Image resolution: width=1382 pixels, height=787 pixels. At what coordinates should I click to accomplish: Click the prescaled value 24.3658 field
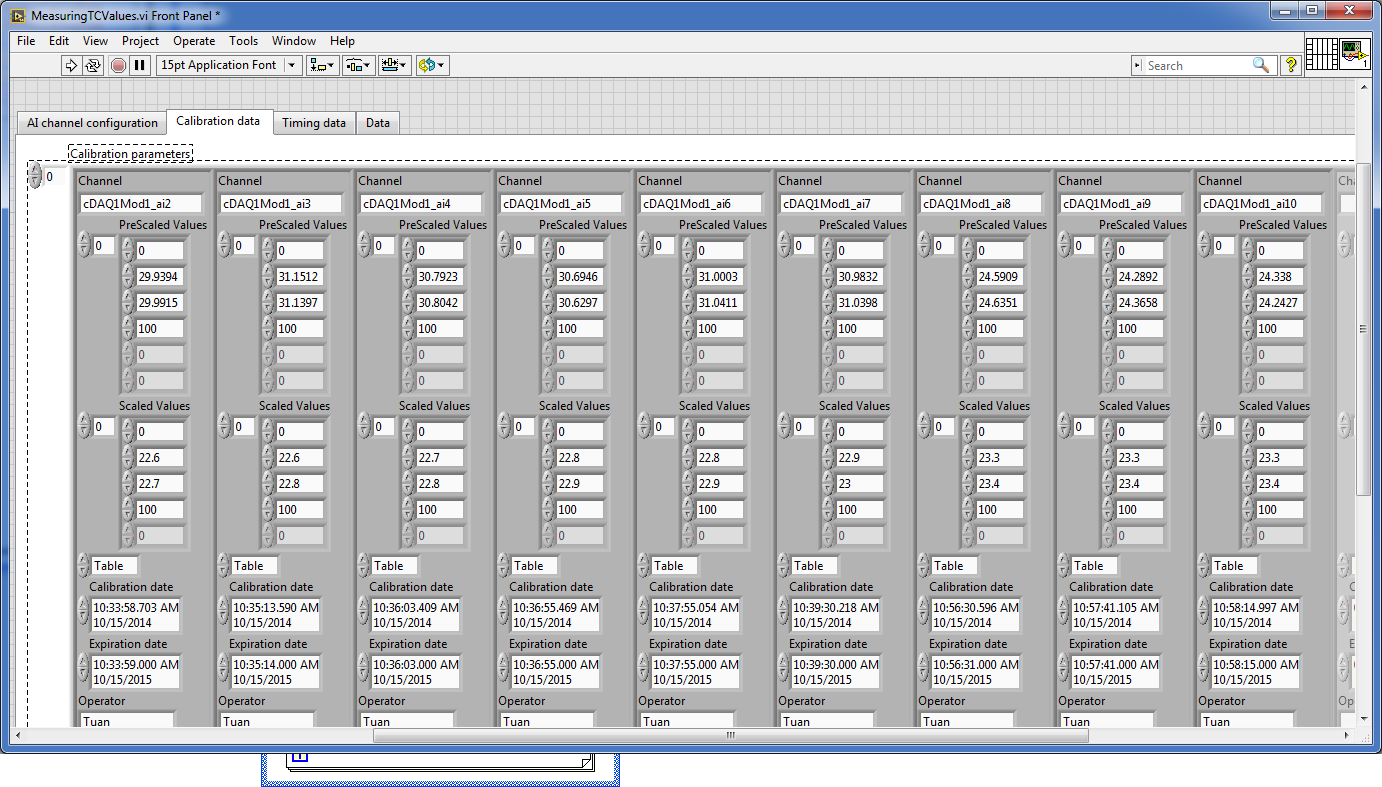pyautogui.click(x=1140, y=303)
